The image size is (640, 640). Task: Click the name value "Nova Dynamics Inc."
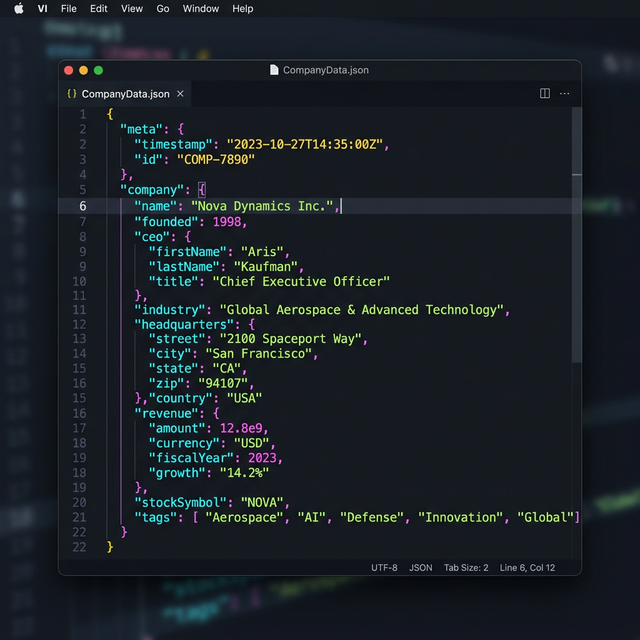pos(262,206)
